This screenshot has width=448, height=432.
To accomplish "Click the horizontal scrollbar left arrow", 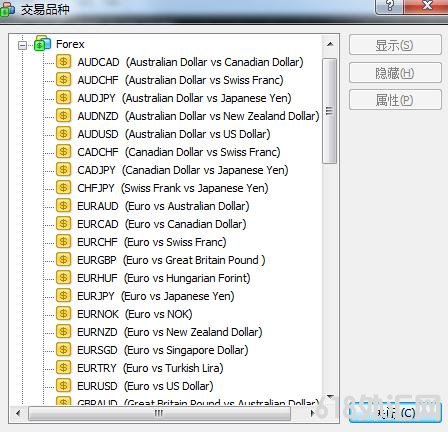I will point(18,413).
